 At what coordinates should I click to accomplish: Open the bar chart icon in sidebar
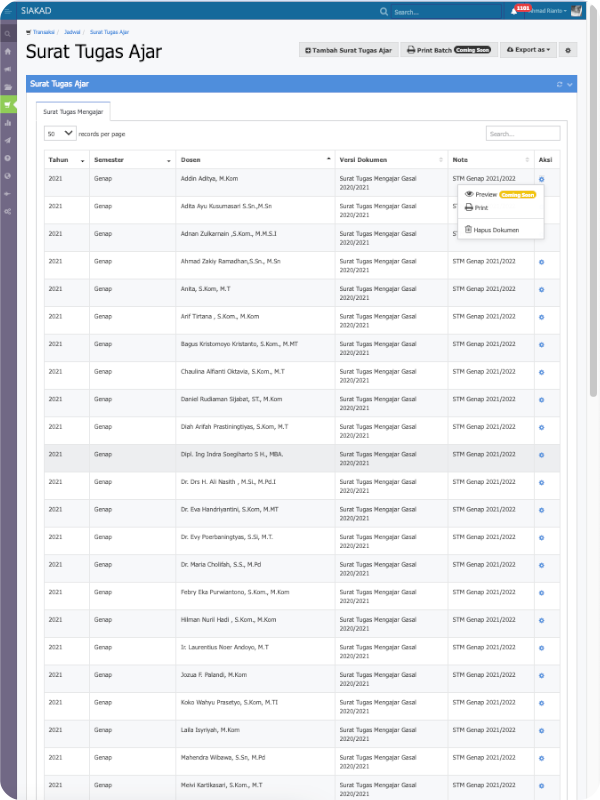pos(8,123)
